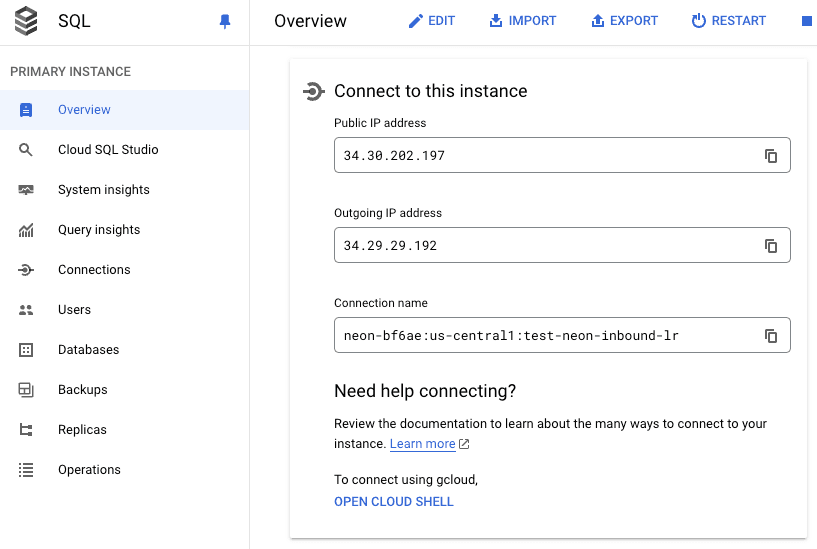Copy the Public IP address value
Image resolution: width=817 pixels, height=549 pixels.
pos(771,156)
